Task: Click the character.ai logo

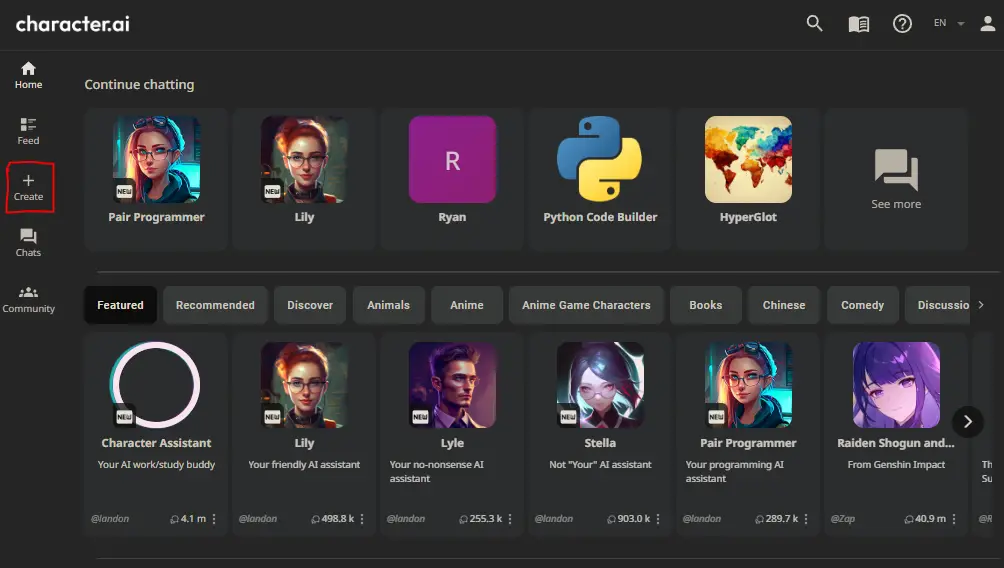Action: (73, 24)
